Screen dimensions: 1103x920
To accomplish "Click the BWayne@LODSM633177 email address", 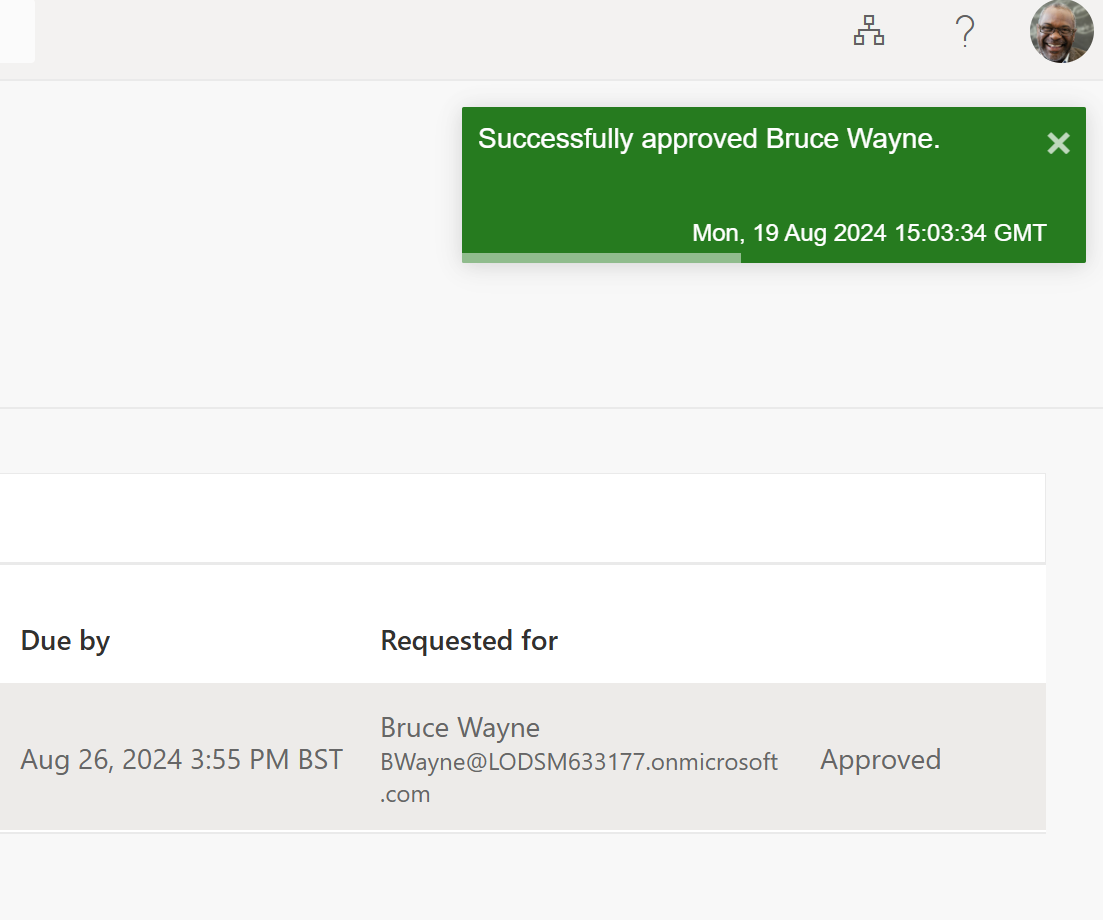I will click(578, 762).
